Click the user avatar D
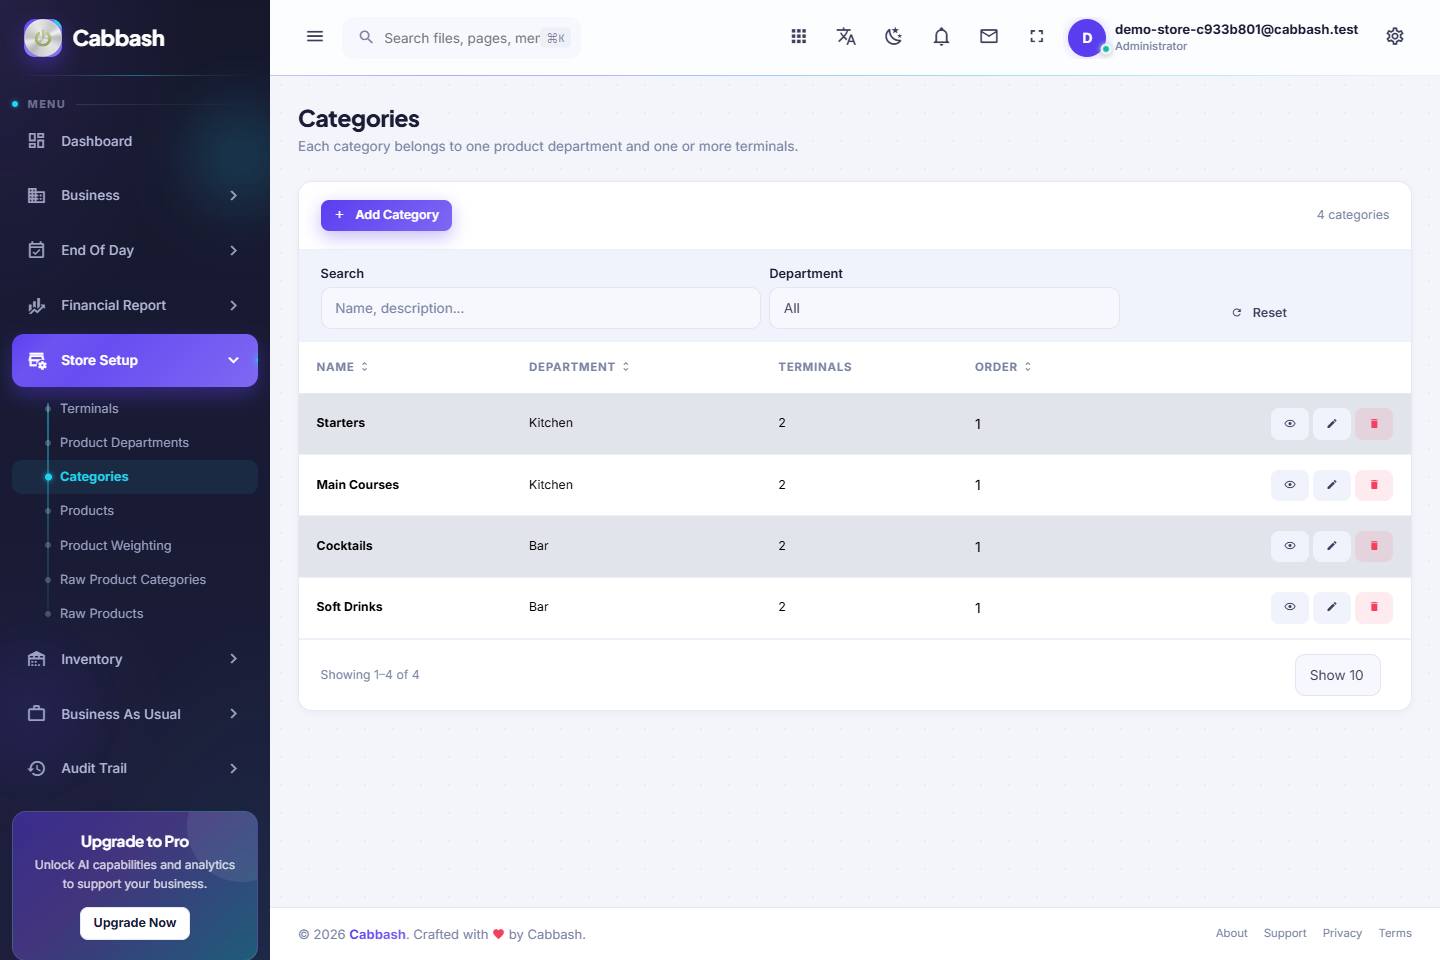1440x960 pixels. [1087, 38]
